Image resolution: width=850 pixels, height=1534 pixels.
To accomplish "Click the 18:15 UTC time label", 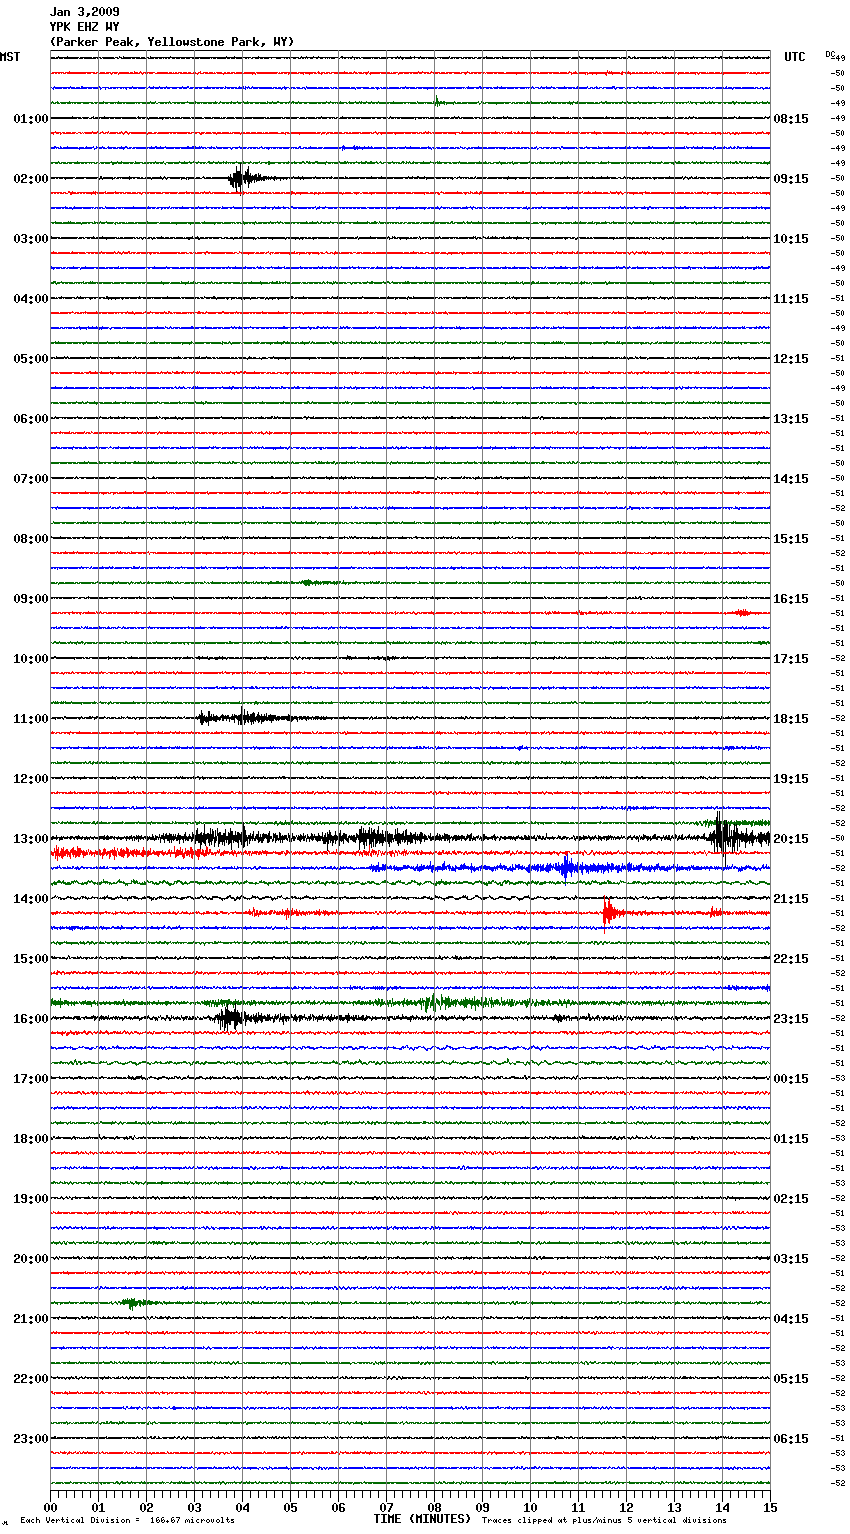I will pyautogui.click(x=791, y=719).
